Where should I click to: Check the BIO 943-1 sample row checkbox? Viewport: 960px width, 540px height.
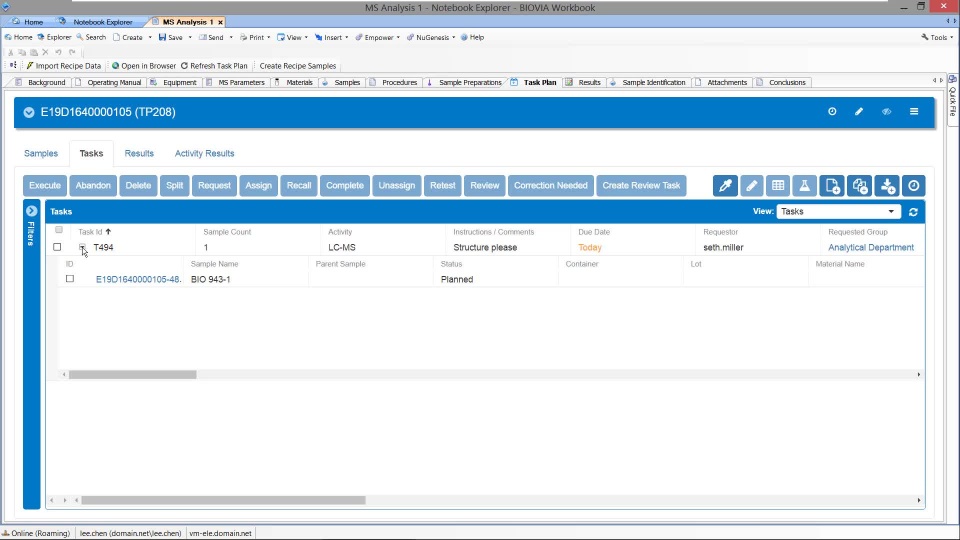[x=70, y=279]
